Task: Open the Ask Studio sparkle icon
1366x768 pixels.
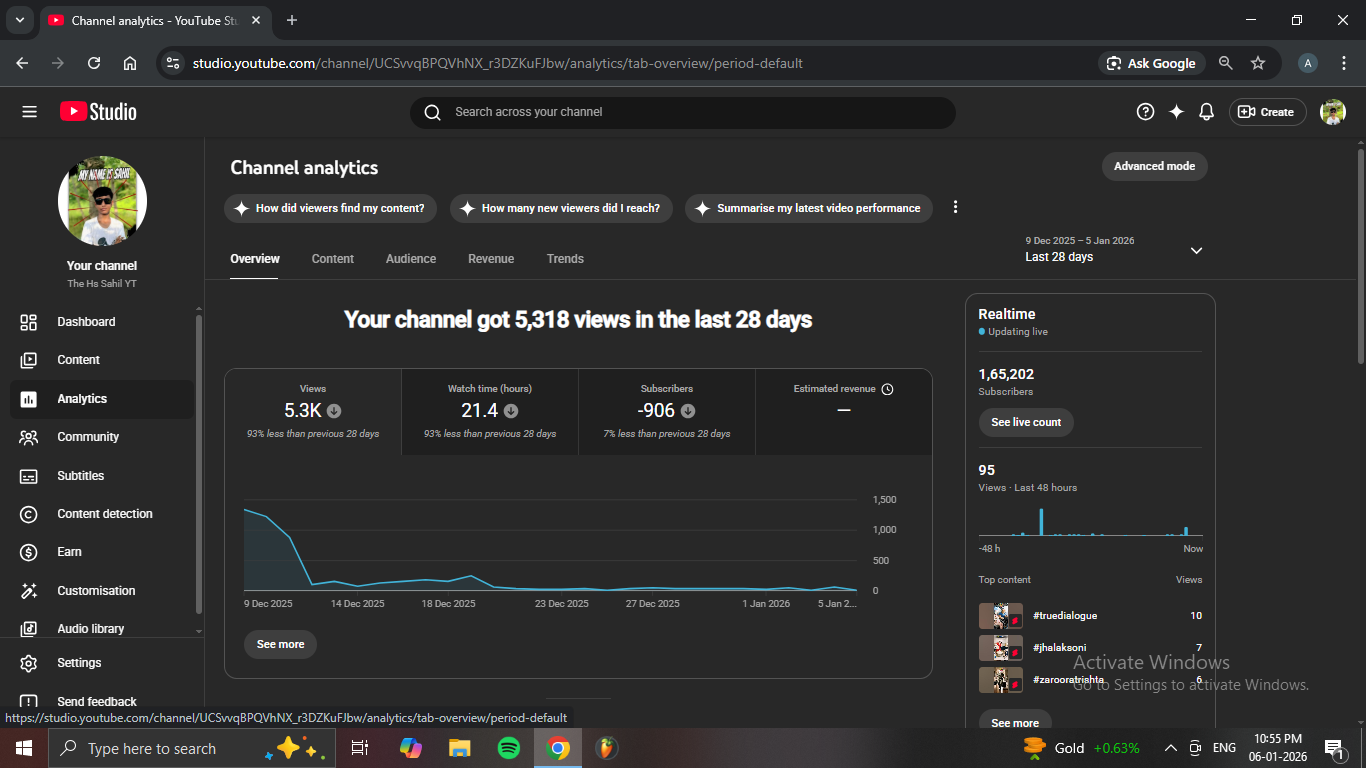Action: point(1176,112)
